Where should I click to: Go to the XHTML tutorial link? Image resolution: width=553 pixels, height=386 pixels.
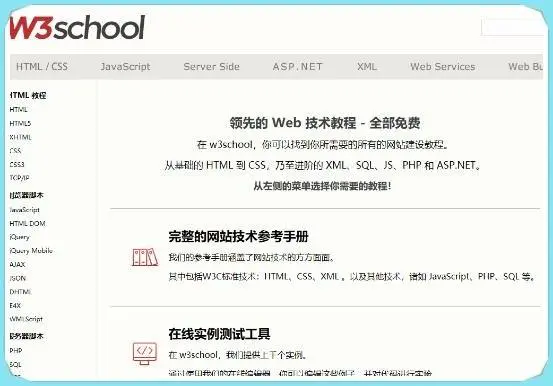click(20, 137)
